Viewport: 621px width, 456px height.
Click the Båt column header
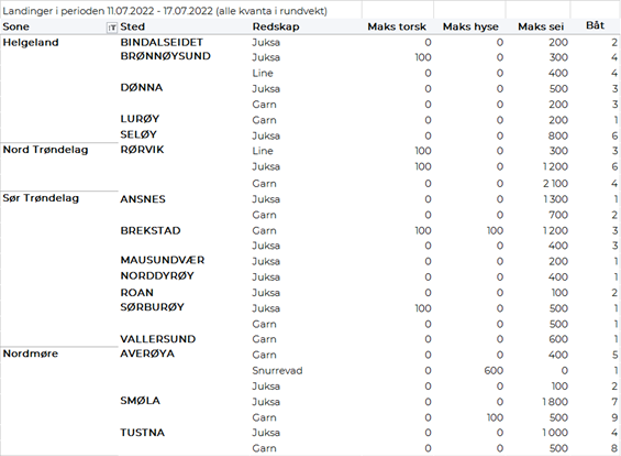coord(594,27)
